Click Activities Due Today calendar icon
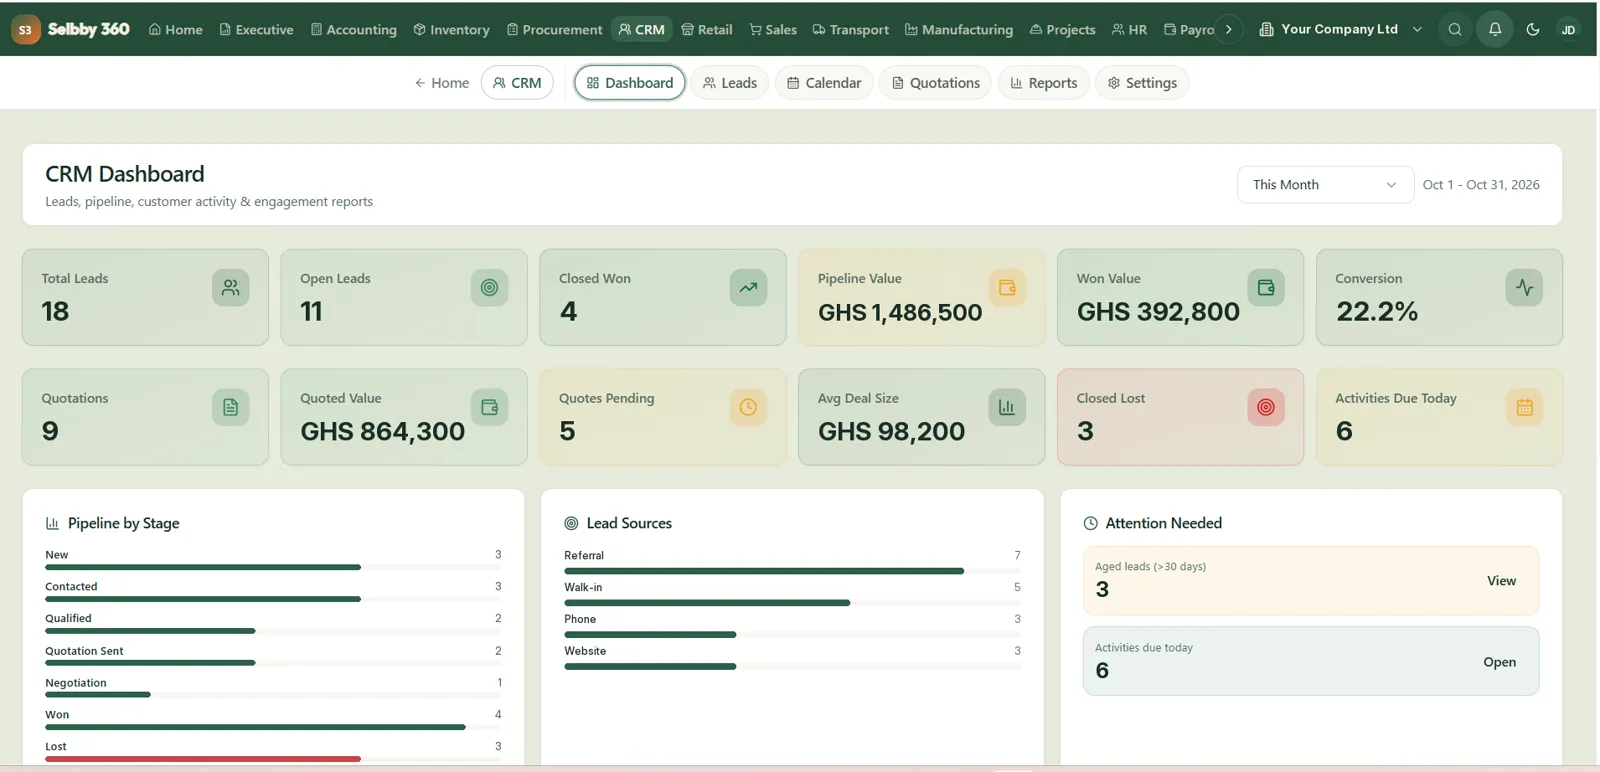The image size is (1600, 772). click(x=1524, y=407)
